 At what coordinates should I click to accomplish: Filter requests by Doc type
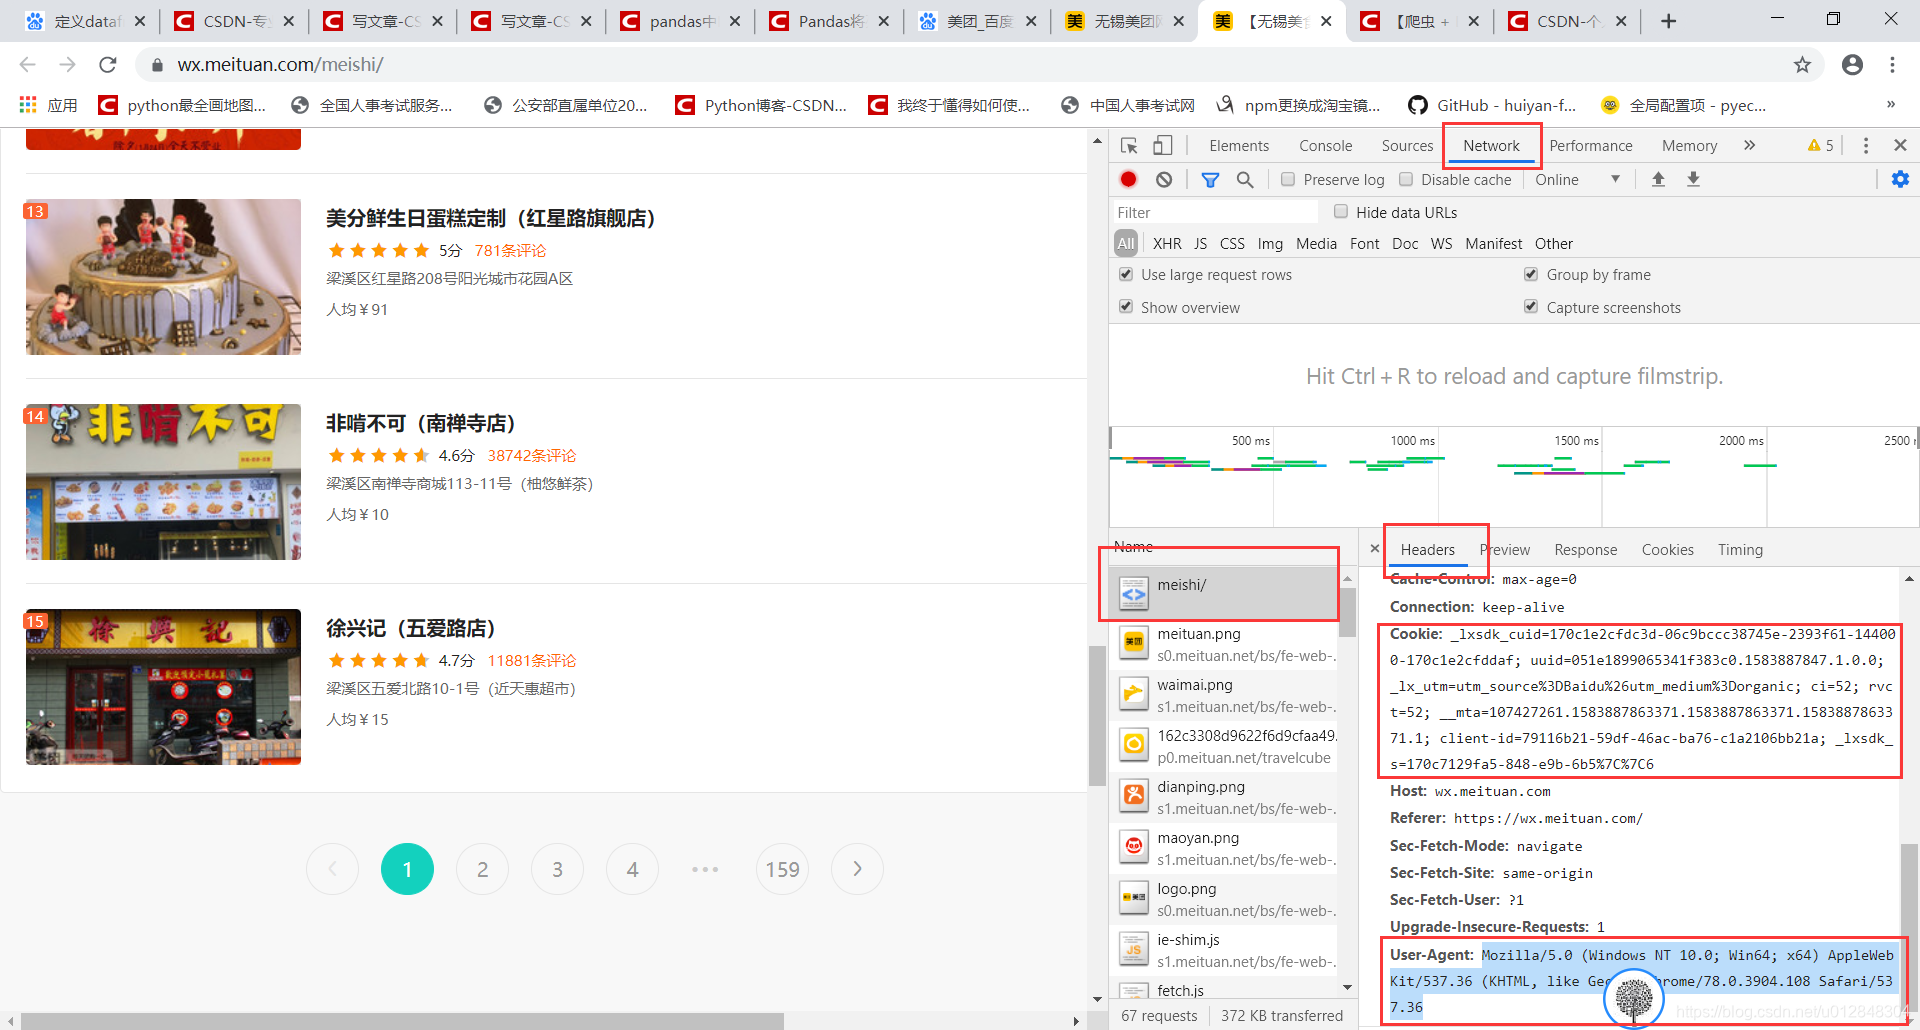point(1405,243)
